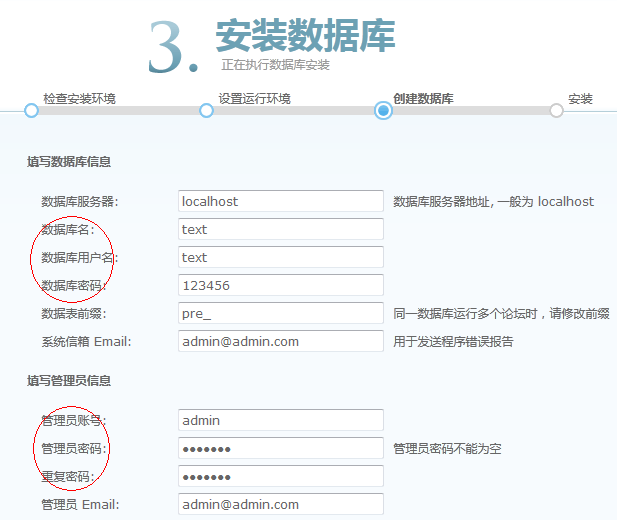Select the 安装 step label

pyautogui.click(x=580, y=98)
